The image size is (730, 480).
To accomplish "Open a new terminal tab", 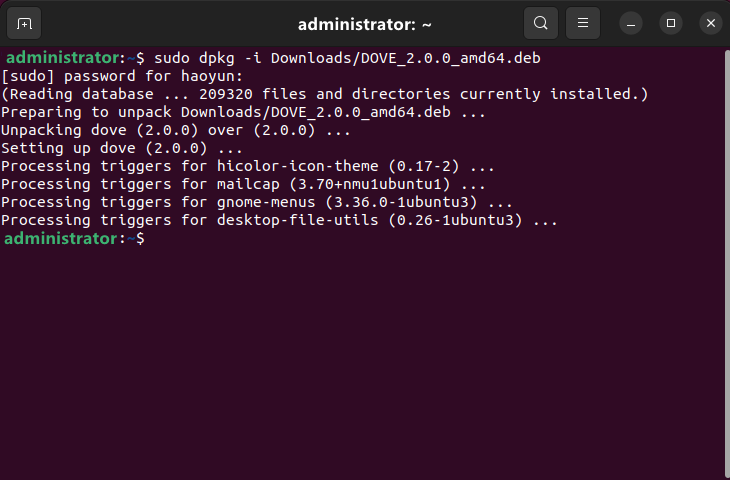I will [x=24, y=23].
